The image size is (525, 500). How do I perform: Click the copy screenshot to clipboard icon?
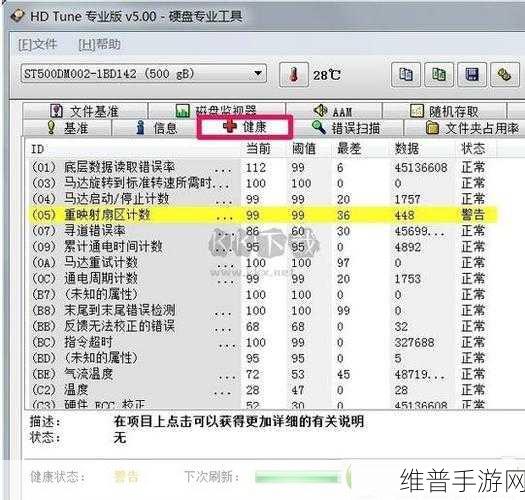(439, 74)
